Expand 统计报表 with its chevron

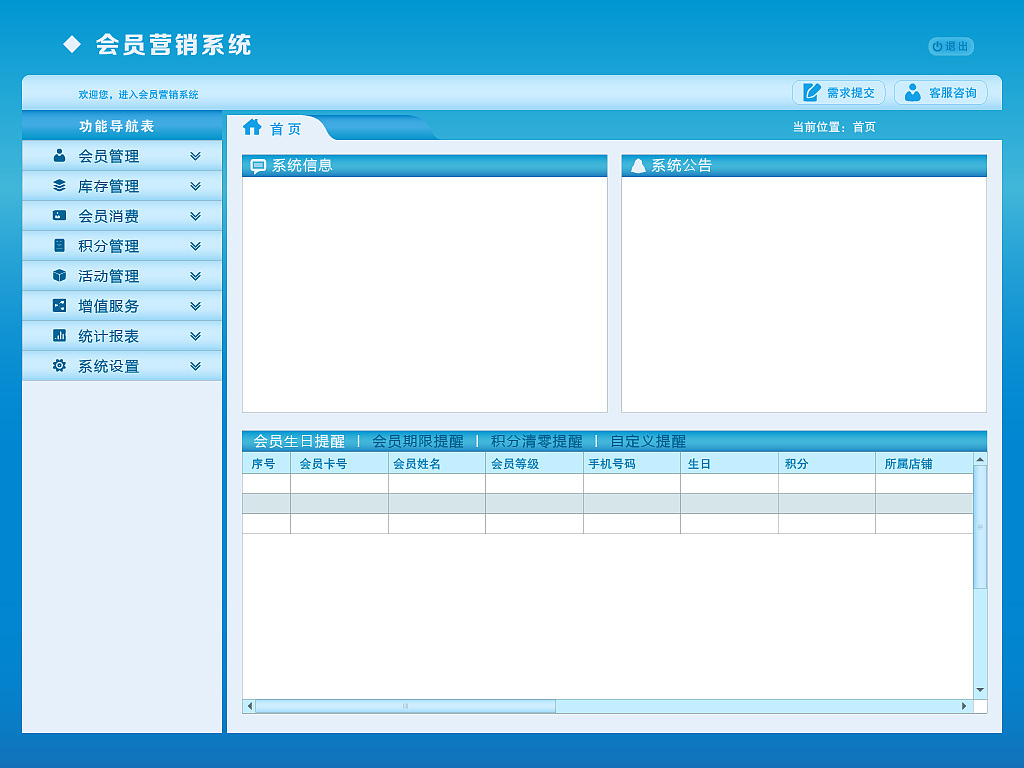coord(195,336)
